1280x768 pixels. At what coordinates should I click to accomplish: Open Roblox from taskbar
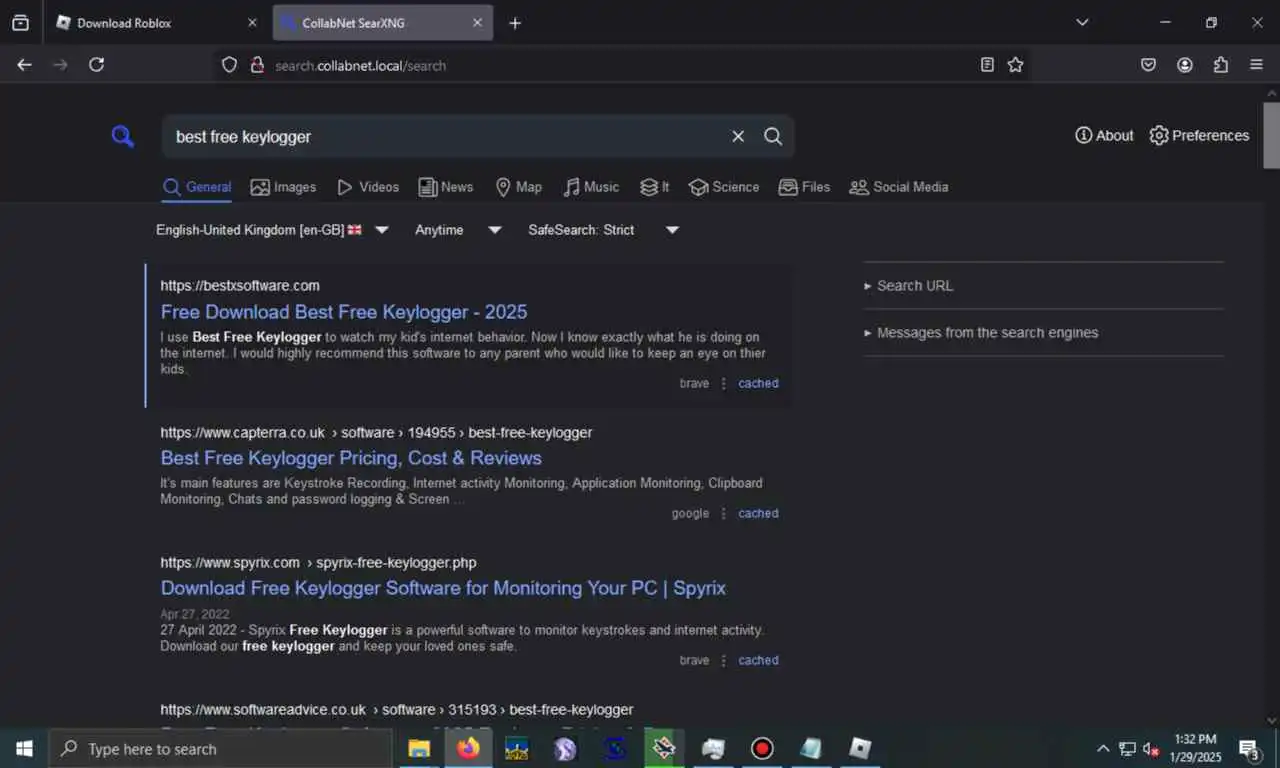860,749
